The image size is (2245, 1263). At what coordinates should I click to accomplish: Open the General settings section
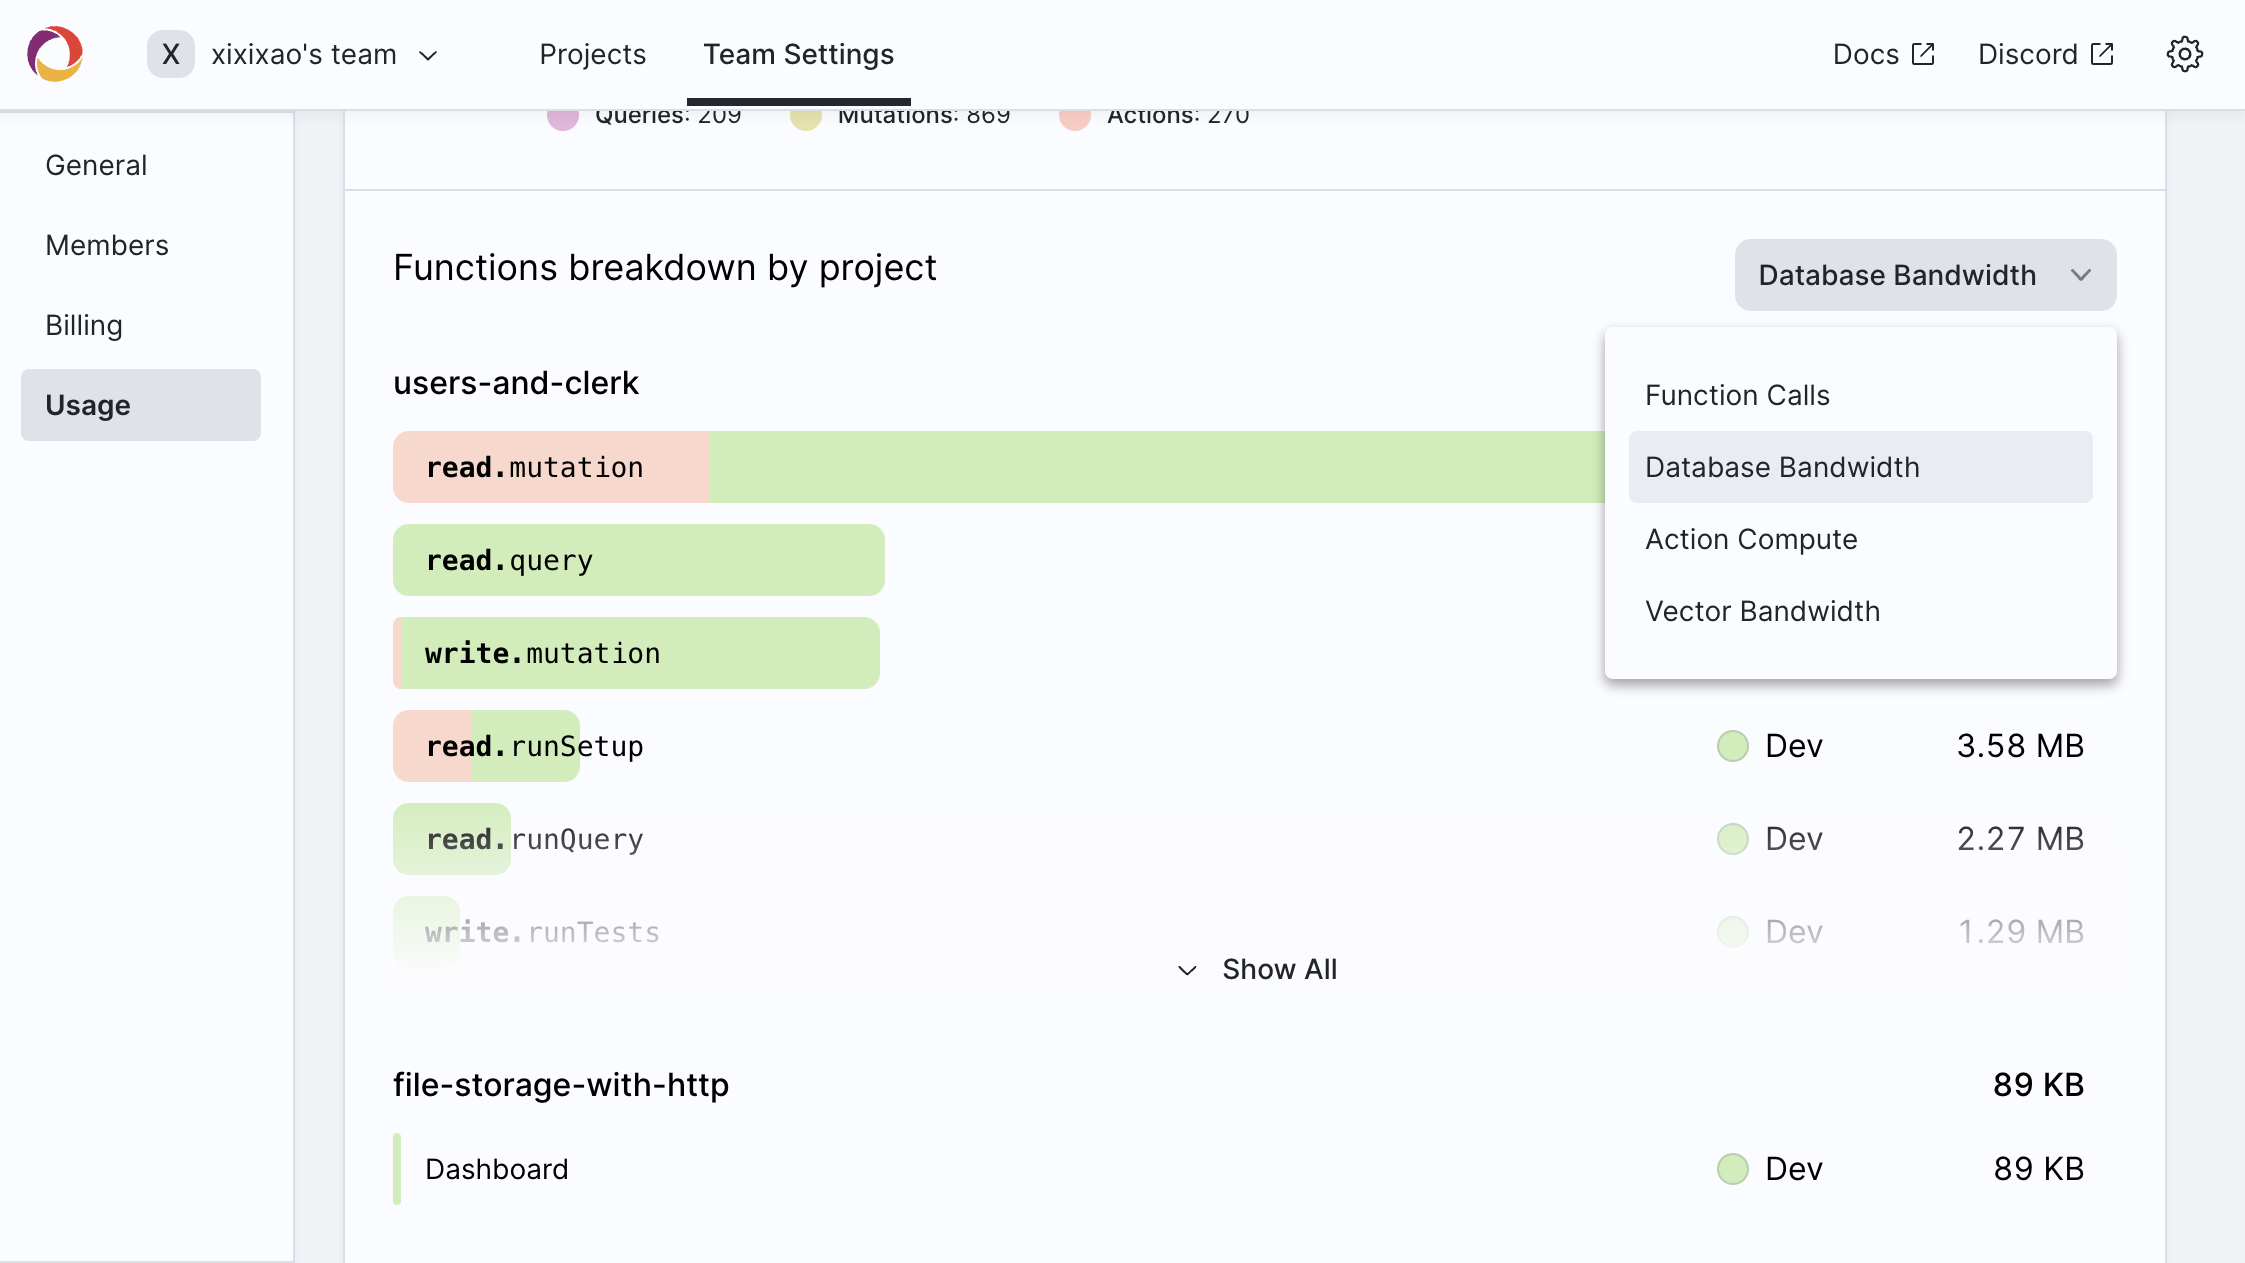pos(96,165)
